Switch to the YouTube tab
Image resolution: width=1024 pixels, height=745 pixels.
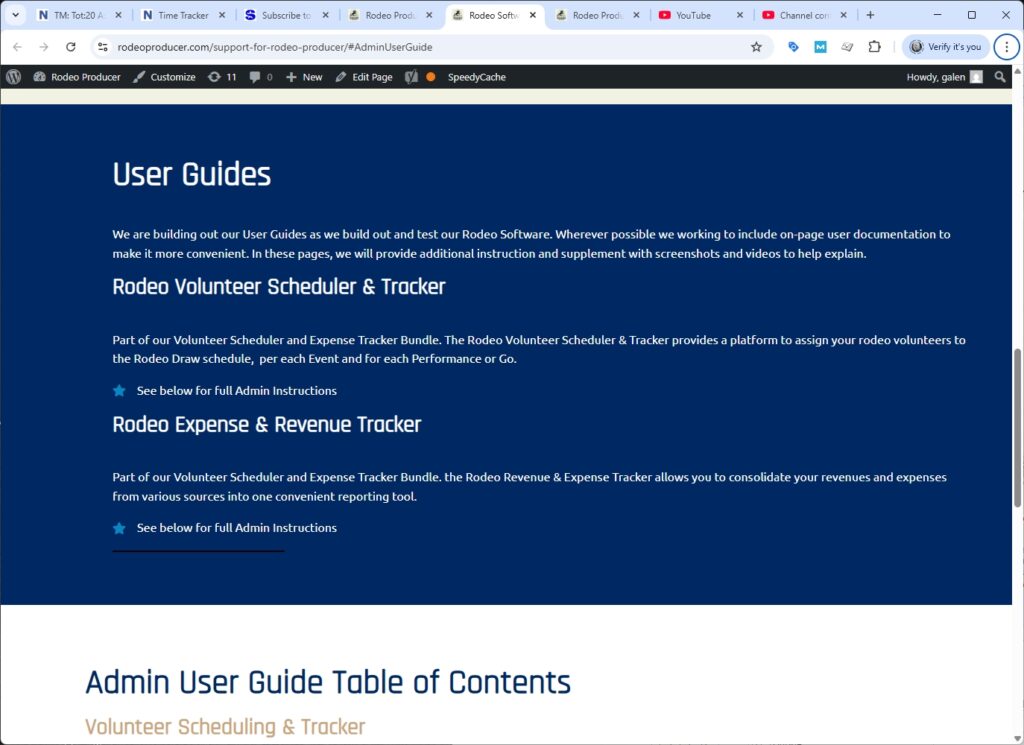coord(693,15)
